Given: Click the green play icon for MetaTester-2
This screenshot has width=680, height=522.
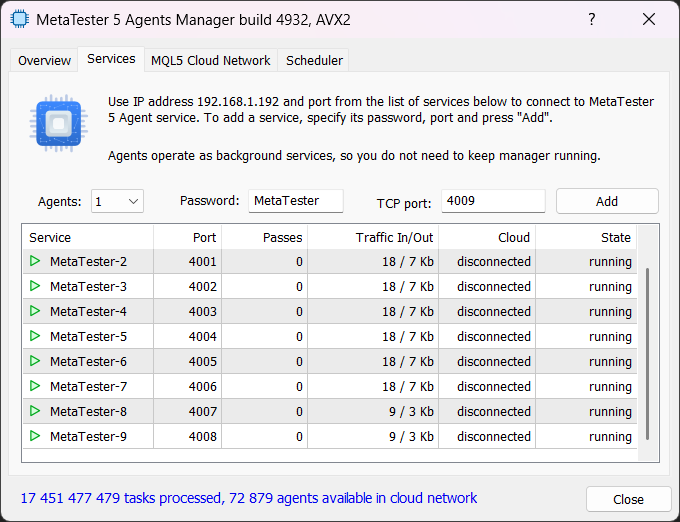Looking at the screenshot, I should (35, 261).
